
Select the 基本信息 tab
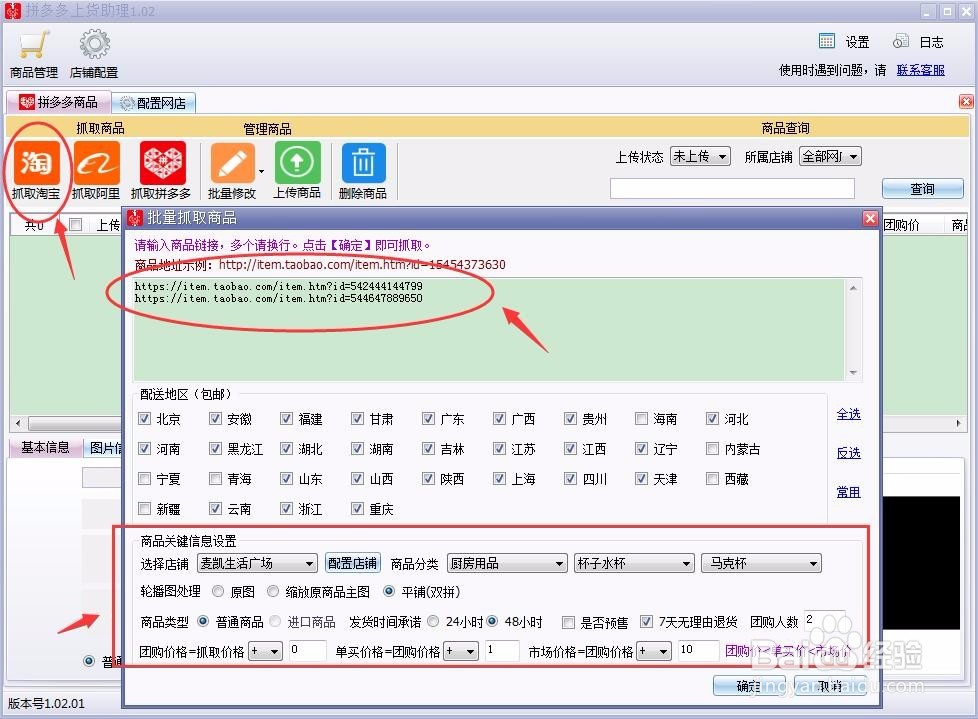45,447
